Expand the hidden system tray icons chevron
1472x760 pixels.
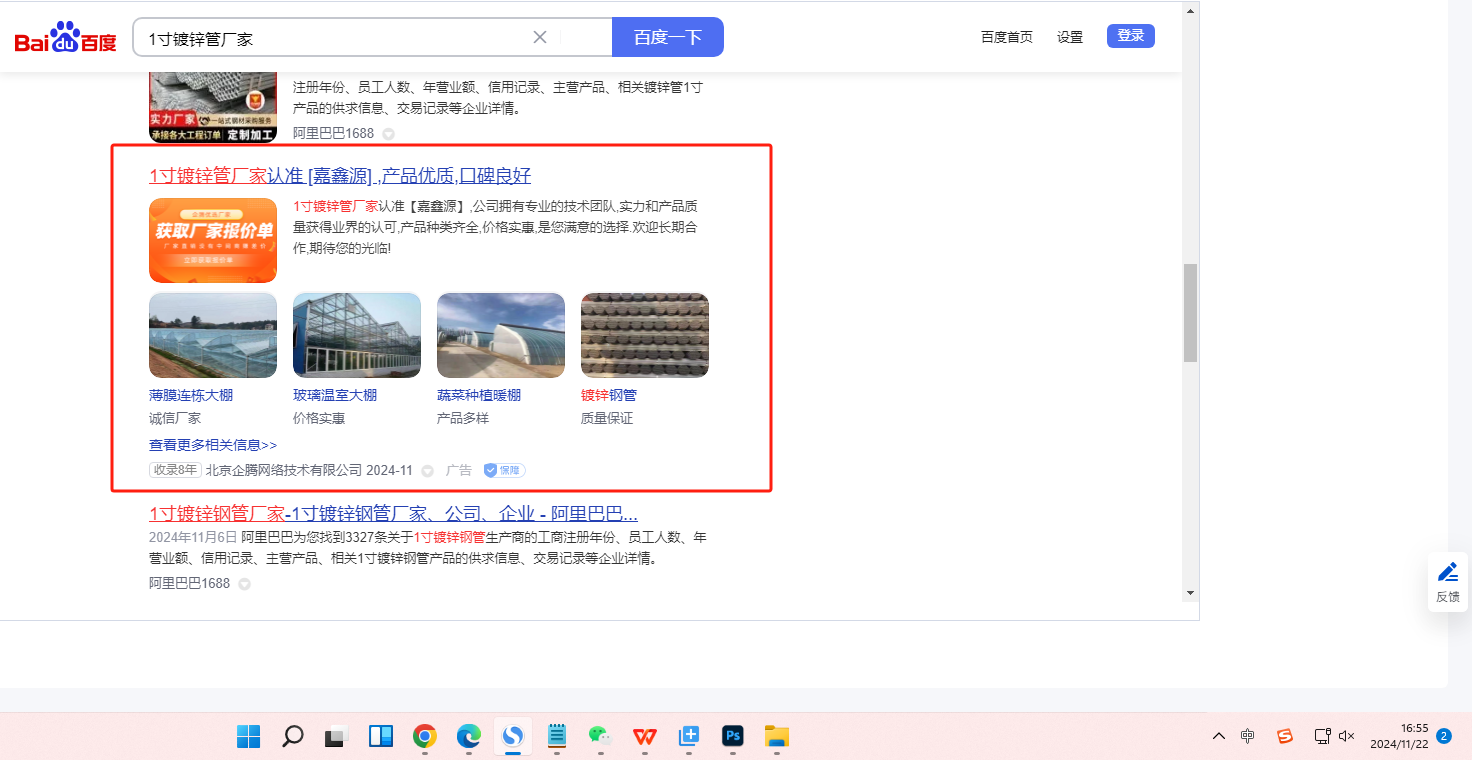click(1218, 736)
